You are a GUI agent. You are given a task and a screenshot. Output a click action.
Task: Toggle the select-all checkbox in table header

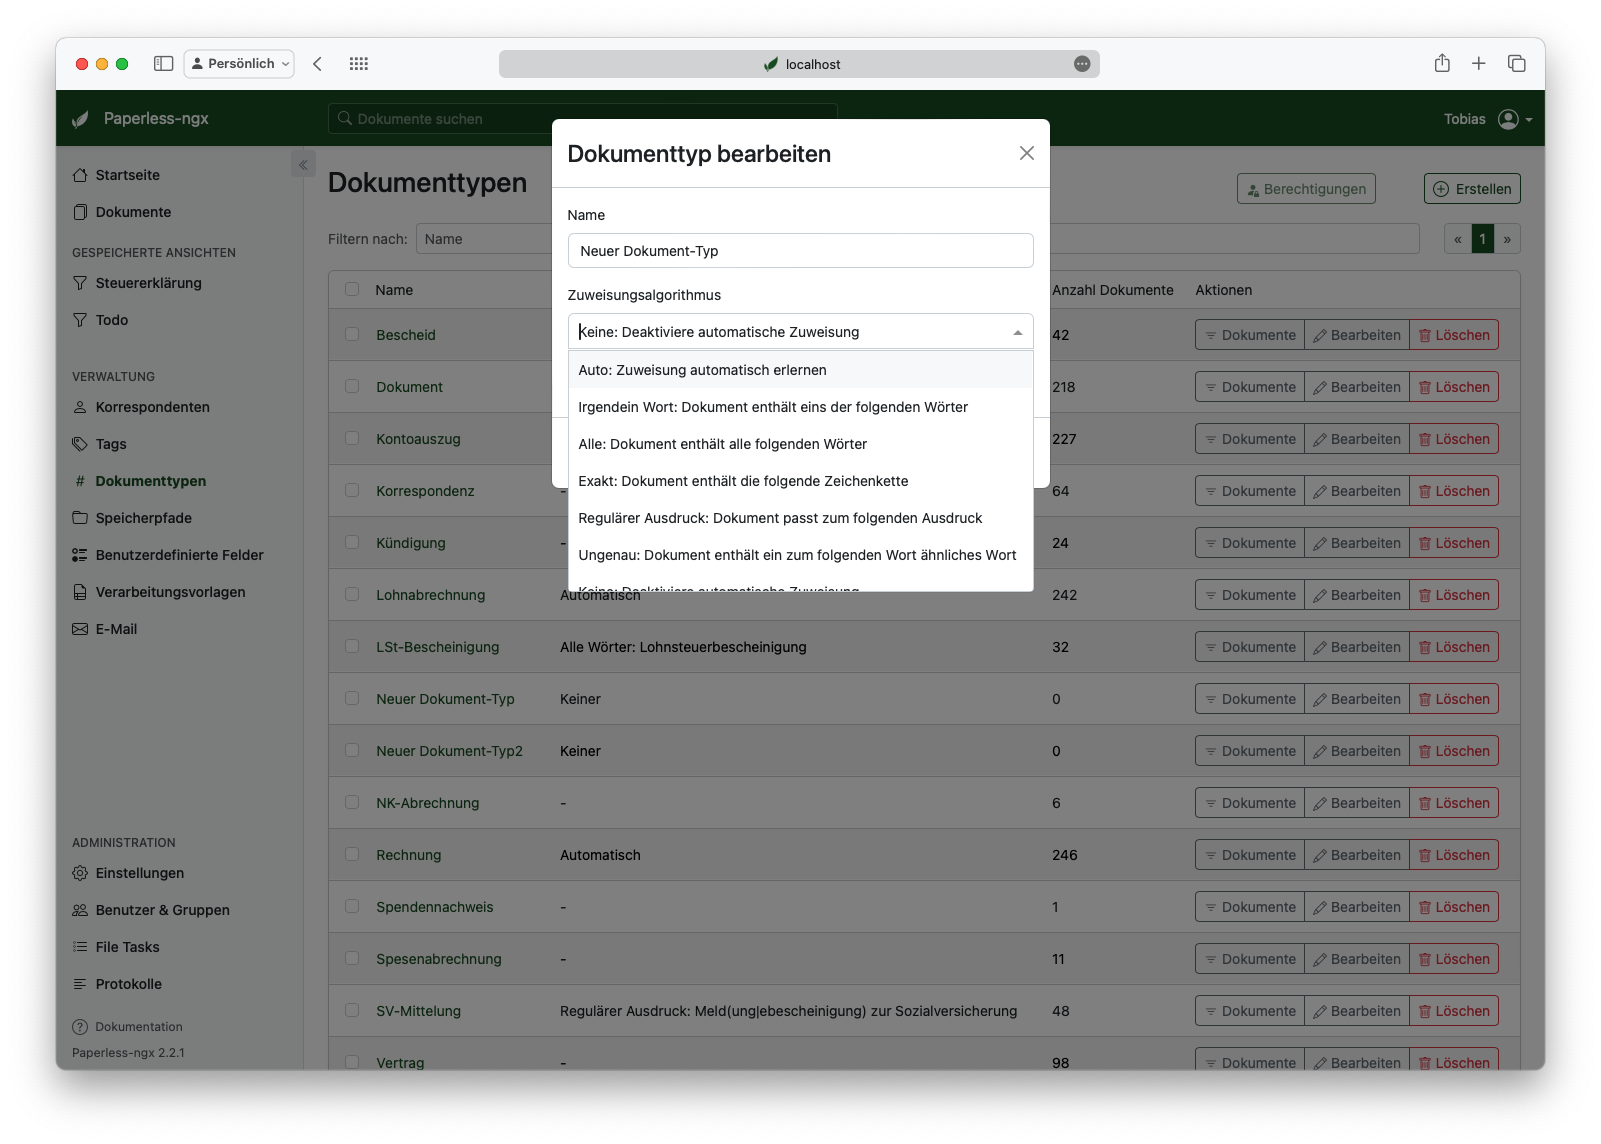click(x=352, y=289)
